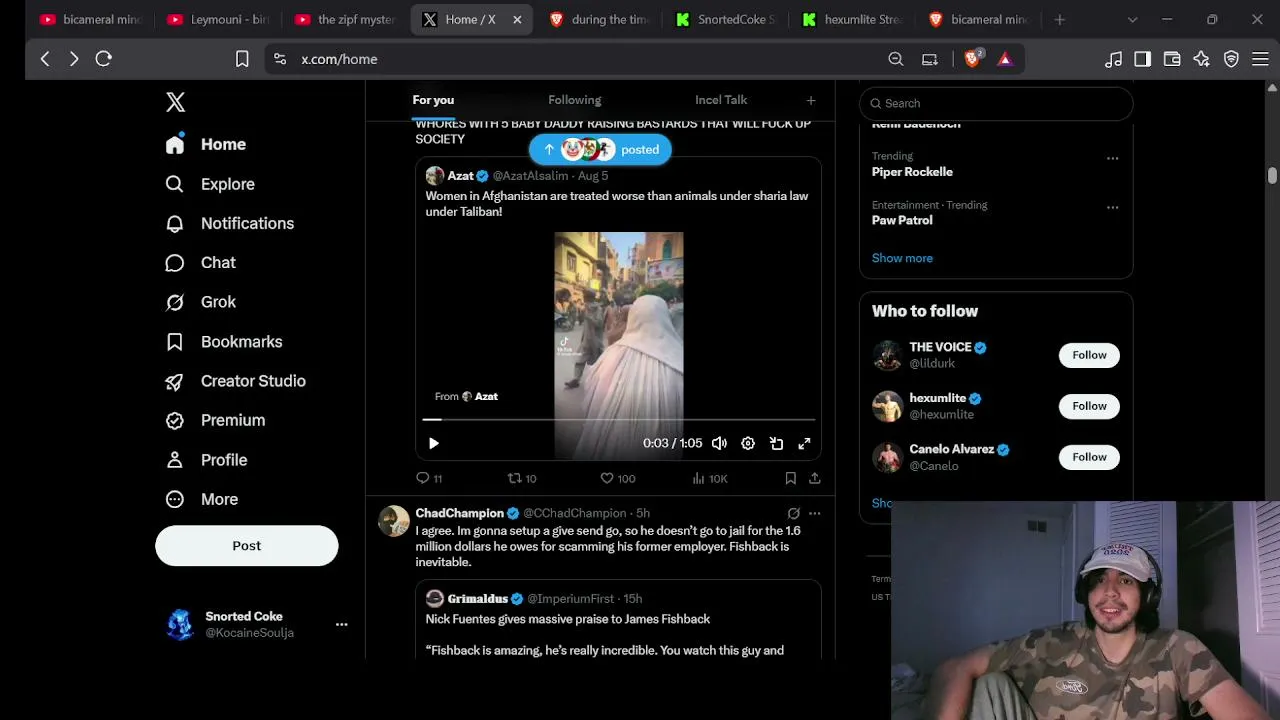The width and height of the screenshot is (1280, 720).
Task: Open Grimaldus's profile in quoted post
Action: coord(477,599)
